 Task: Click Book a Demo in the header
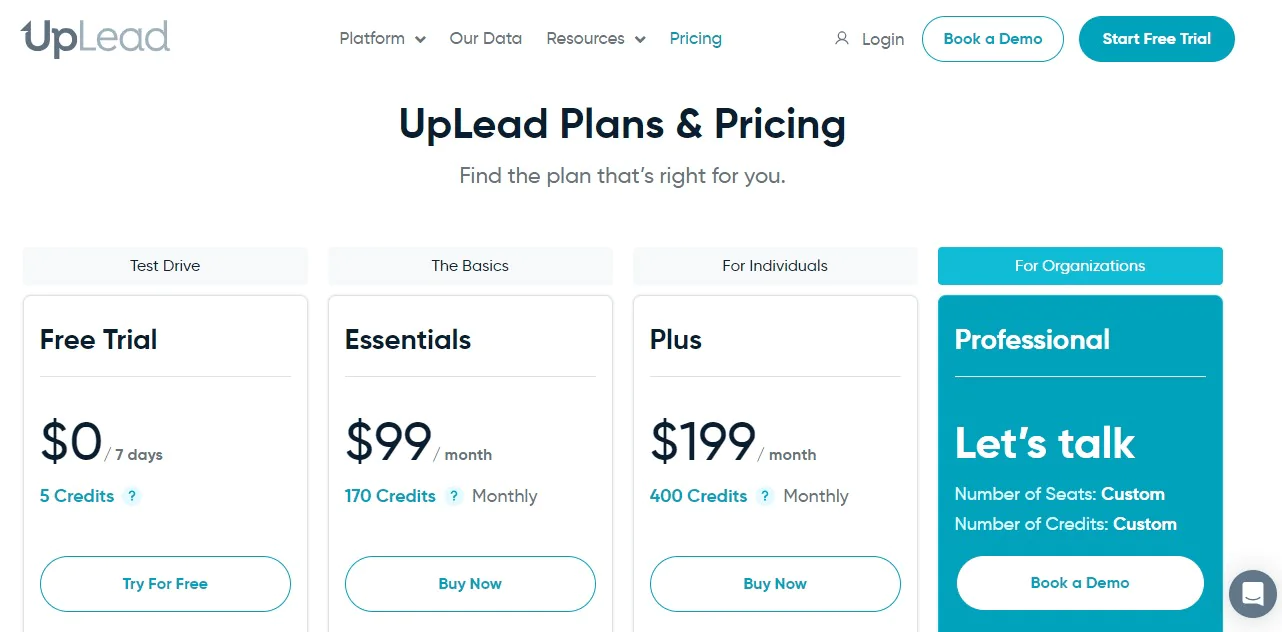click(992, 38)
